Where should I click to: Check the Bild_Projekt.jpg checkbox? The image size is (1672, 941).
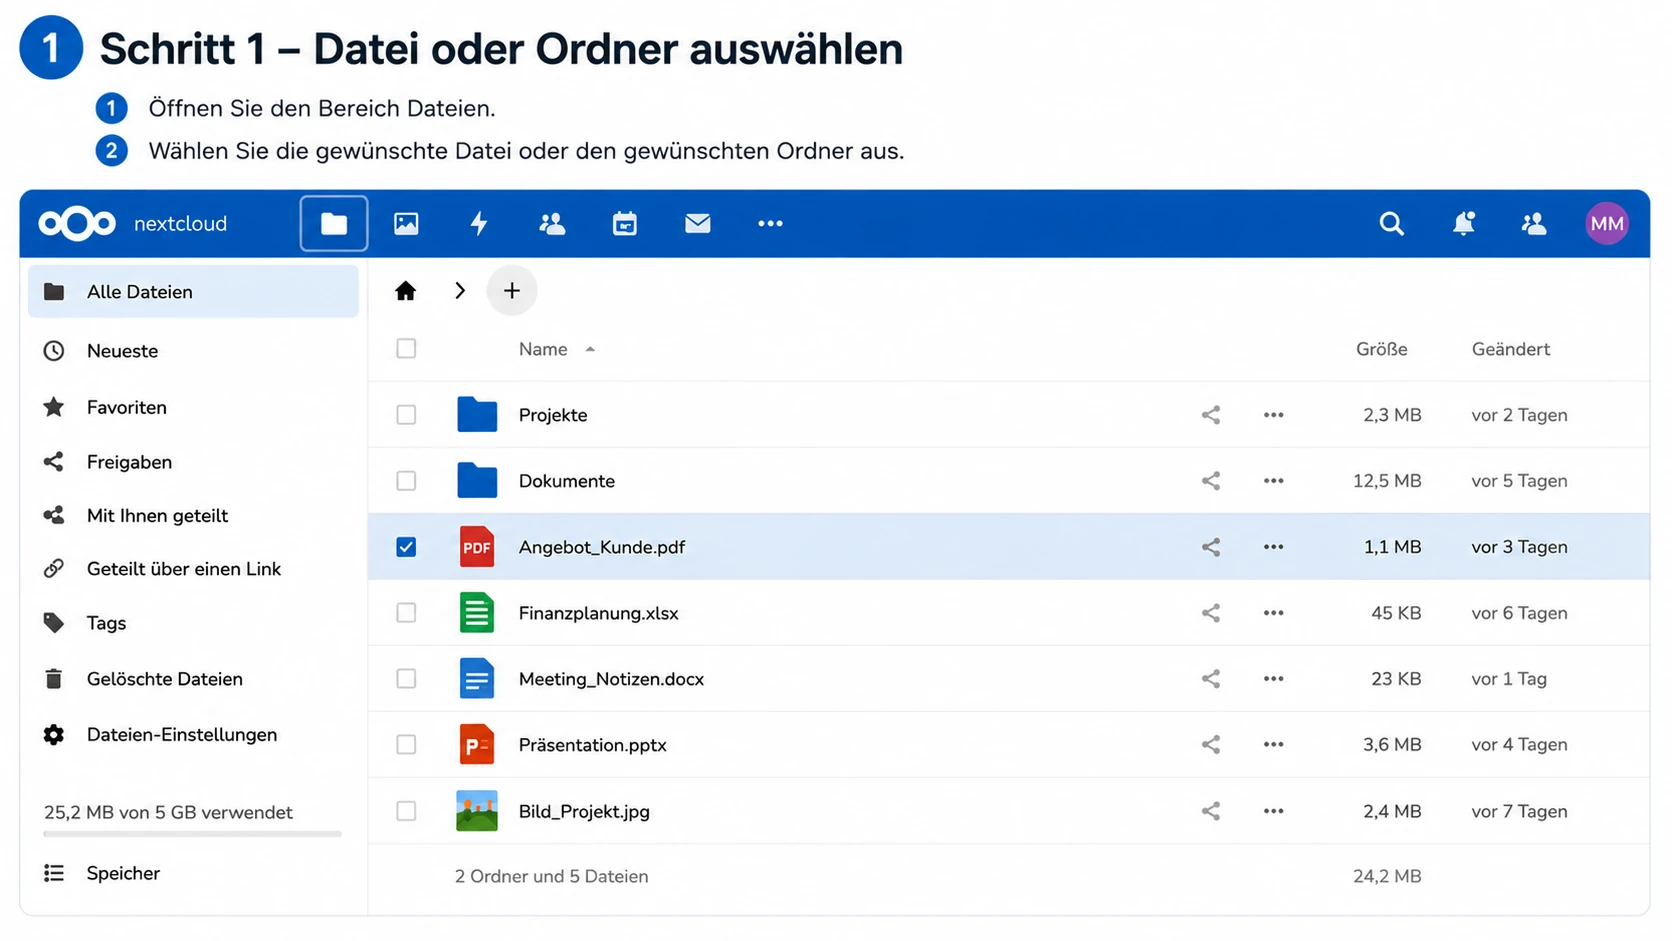click(x=406, y=811)
